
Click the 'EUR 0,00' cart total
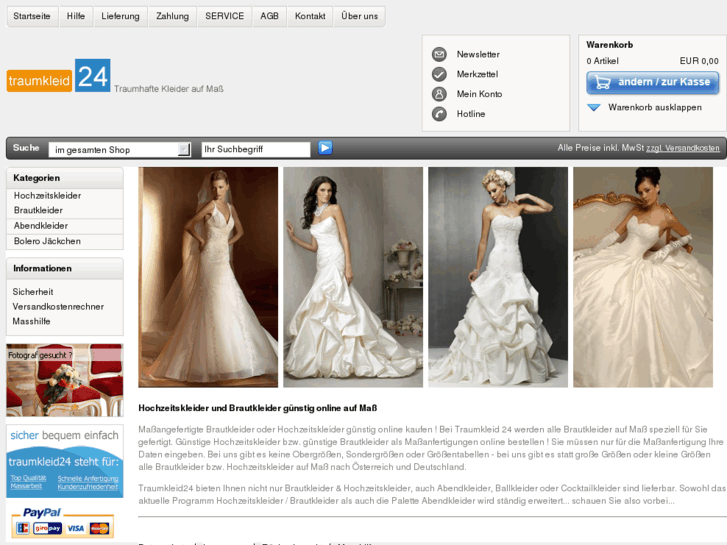coord(699,61)
